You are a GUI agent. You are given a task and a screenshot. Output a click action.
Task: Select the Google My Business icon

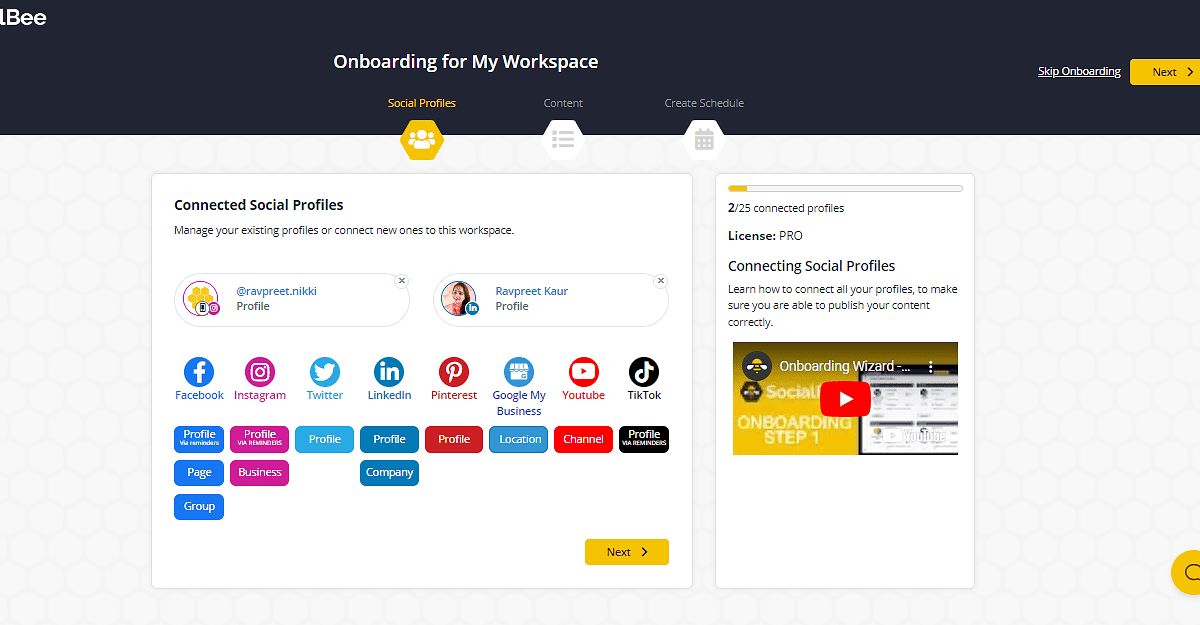click(518, 370)
